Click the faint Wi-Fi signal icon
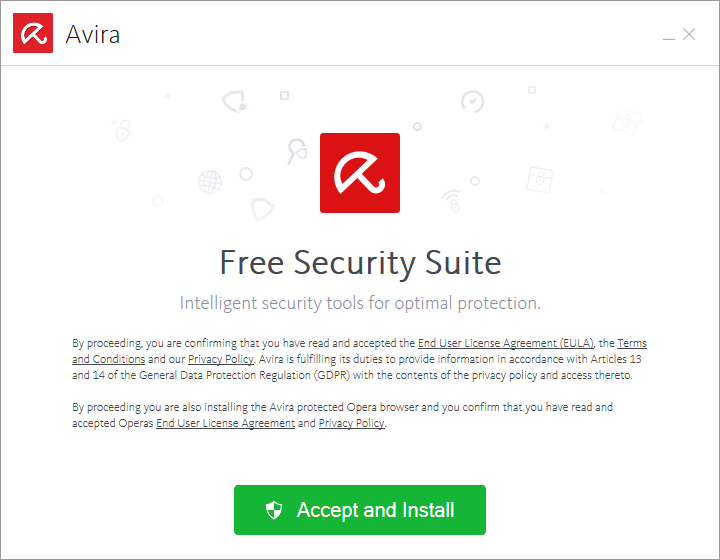This screenshot has width=720, height=560. (452, 200)
